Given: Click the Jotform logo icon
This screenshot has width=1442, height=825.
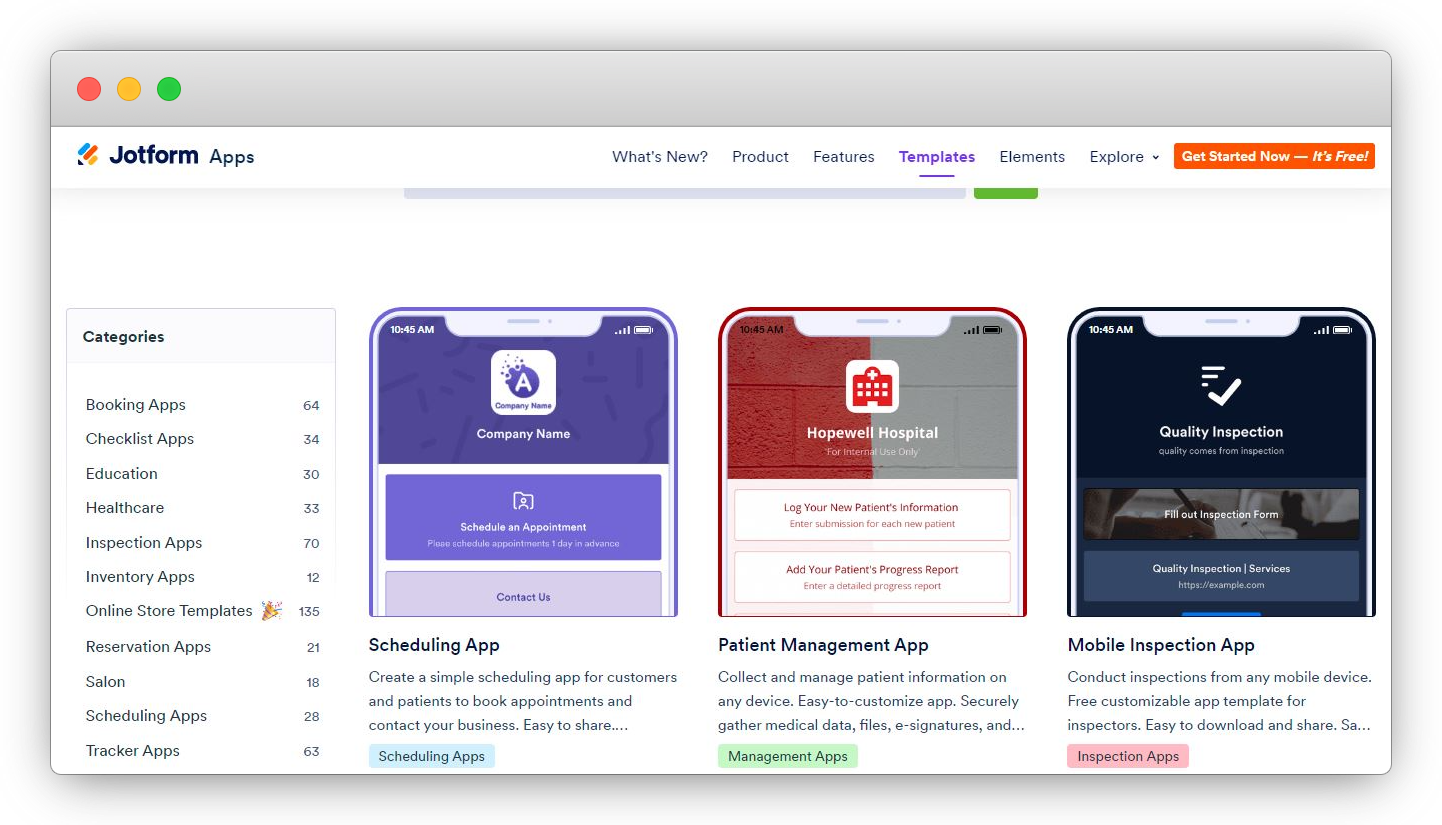Looking at the screenshot, I should coord(88,154).
